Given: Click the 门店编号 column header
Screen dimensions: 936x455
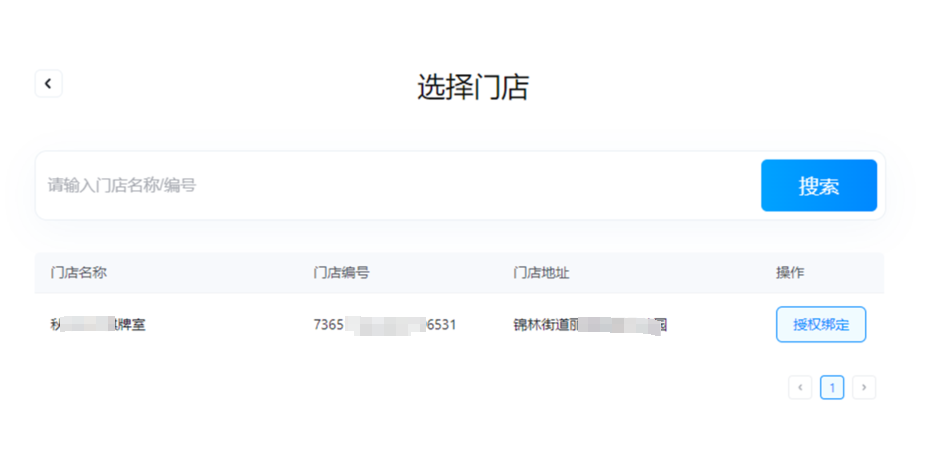Looking at the screenshot, I should [x=341, y=273].
